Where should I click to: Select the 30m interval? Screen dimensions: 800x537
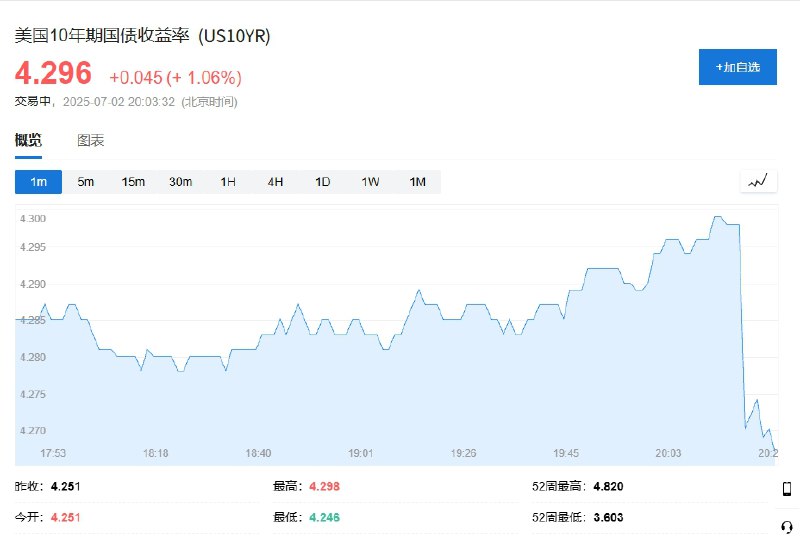pyautogui.click(x=181, y=182)
